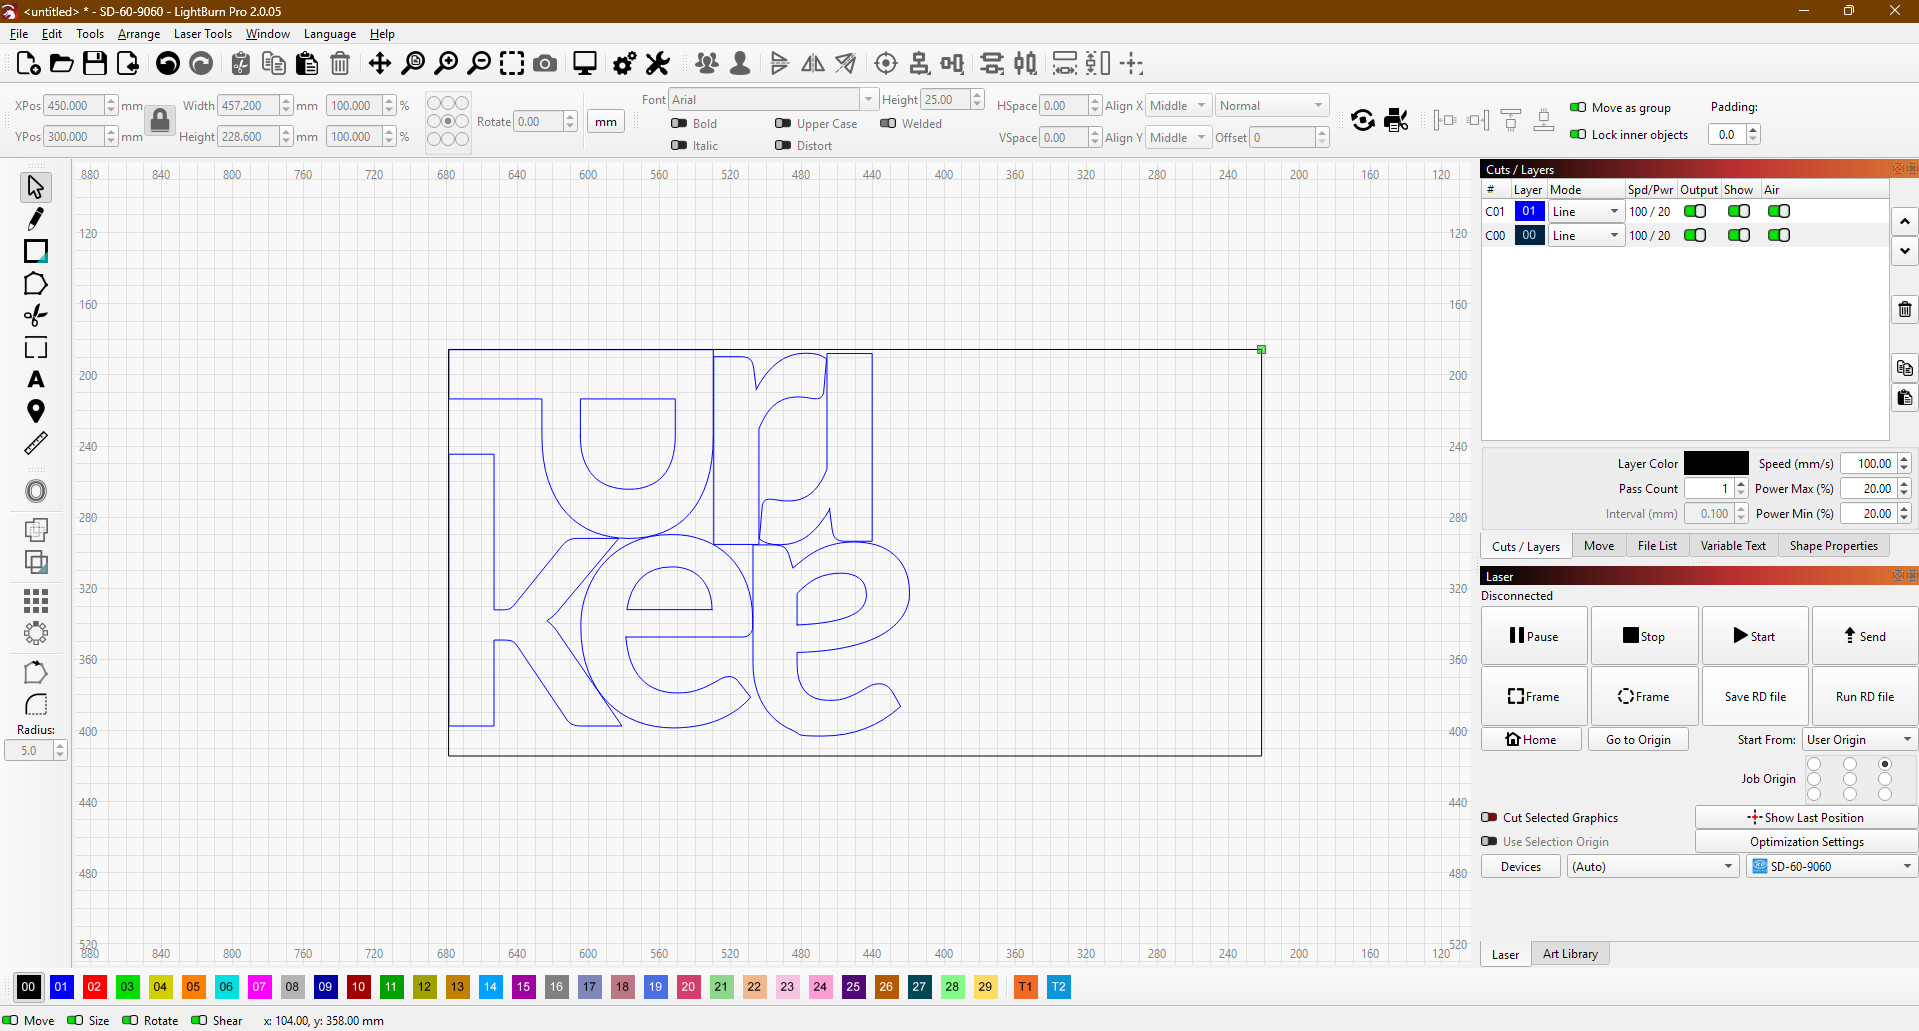Click the New File icon
Image resolution: width=1919 pixels, height=1031 pixels.
click(x=29, y=64)
